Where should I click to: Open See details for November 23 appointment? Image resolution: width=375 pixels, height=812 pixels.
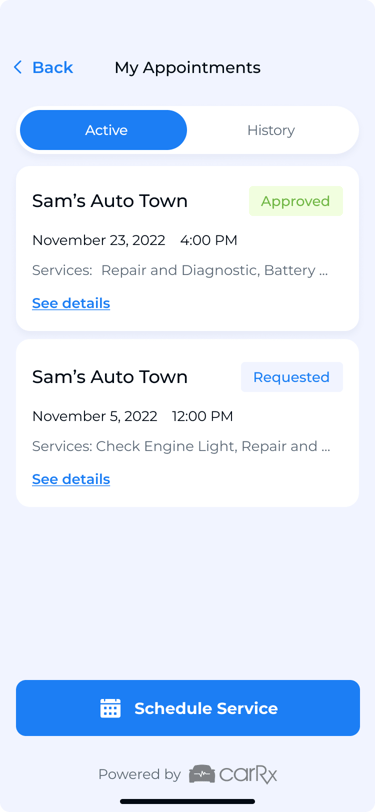71,303
